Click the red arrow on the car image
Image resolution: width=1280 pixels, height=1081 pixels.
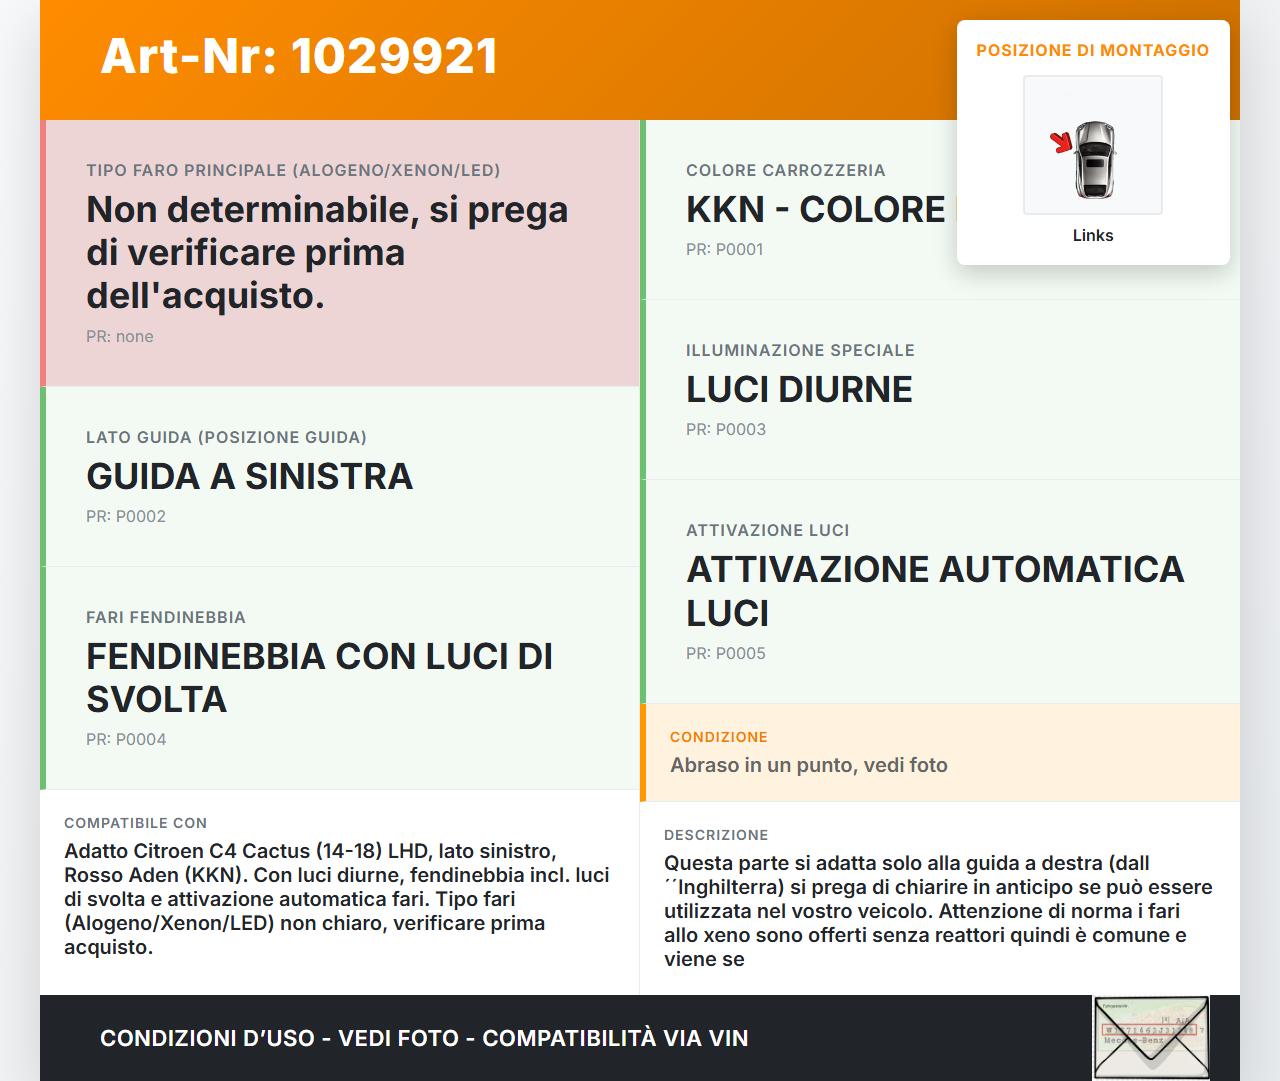[x=1060, y=142]
